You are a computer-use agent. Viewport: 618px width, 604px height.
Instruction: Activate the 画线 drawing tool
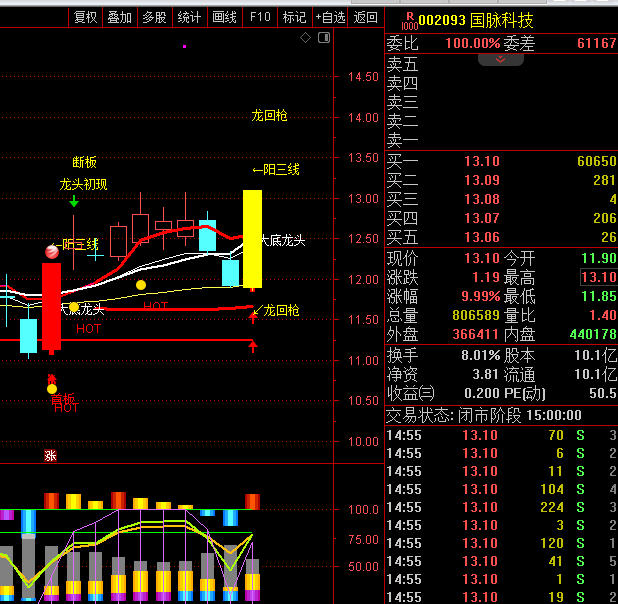225,17
